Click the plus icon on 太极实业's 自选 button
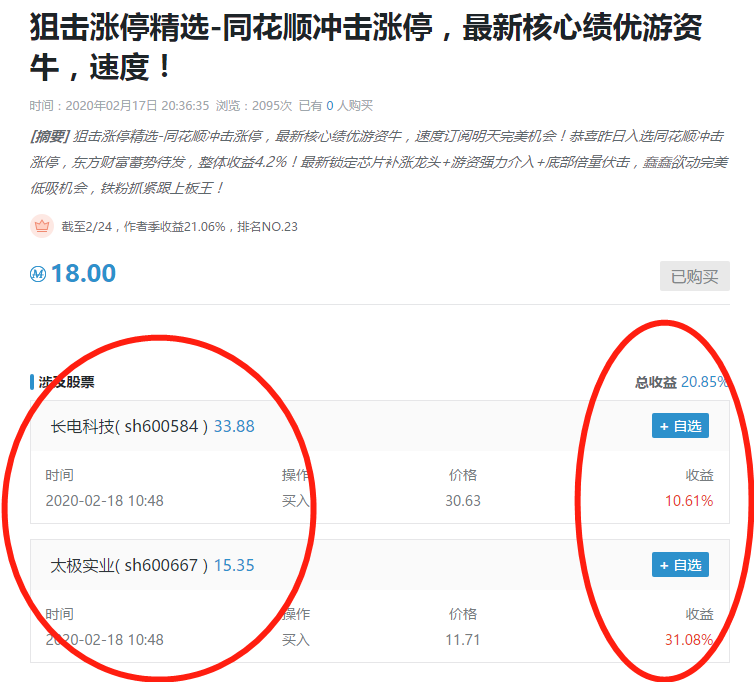The image size is (754, 682). click(664, 565)
